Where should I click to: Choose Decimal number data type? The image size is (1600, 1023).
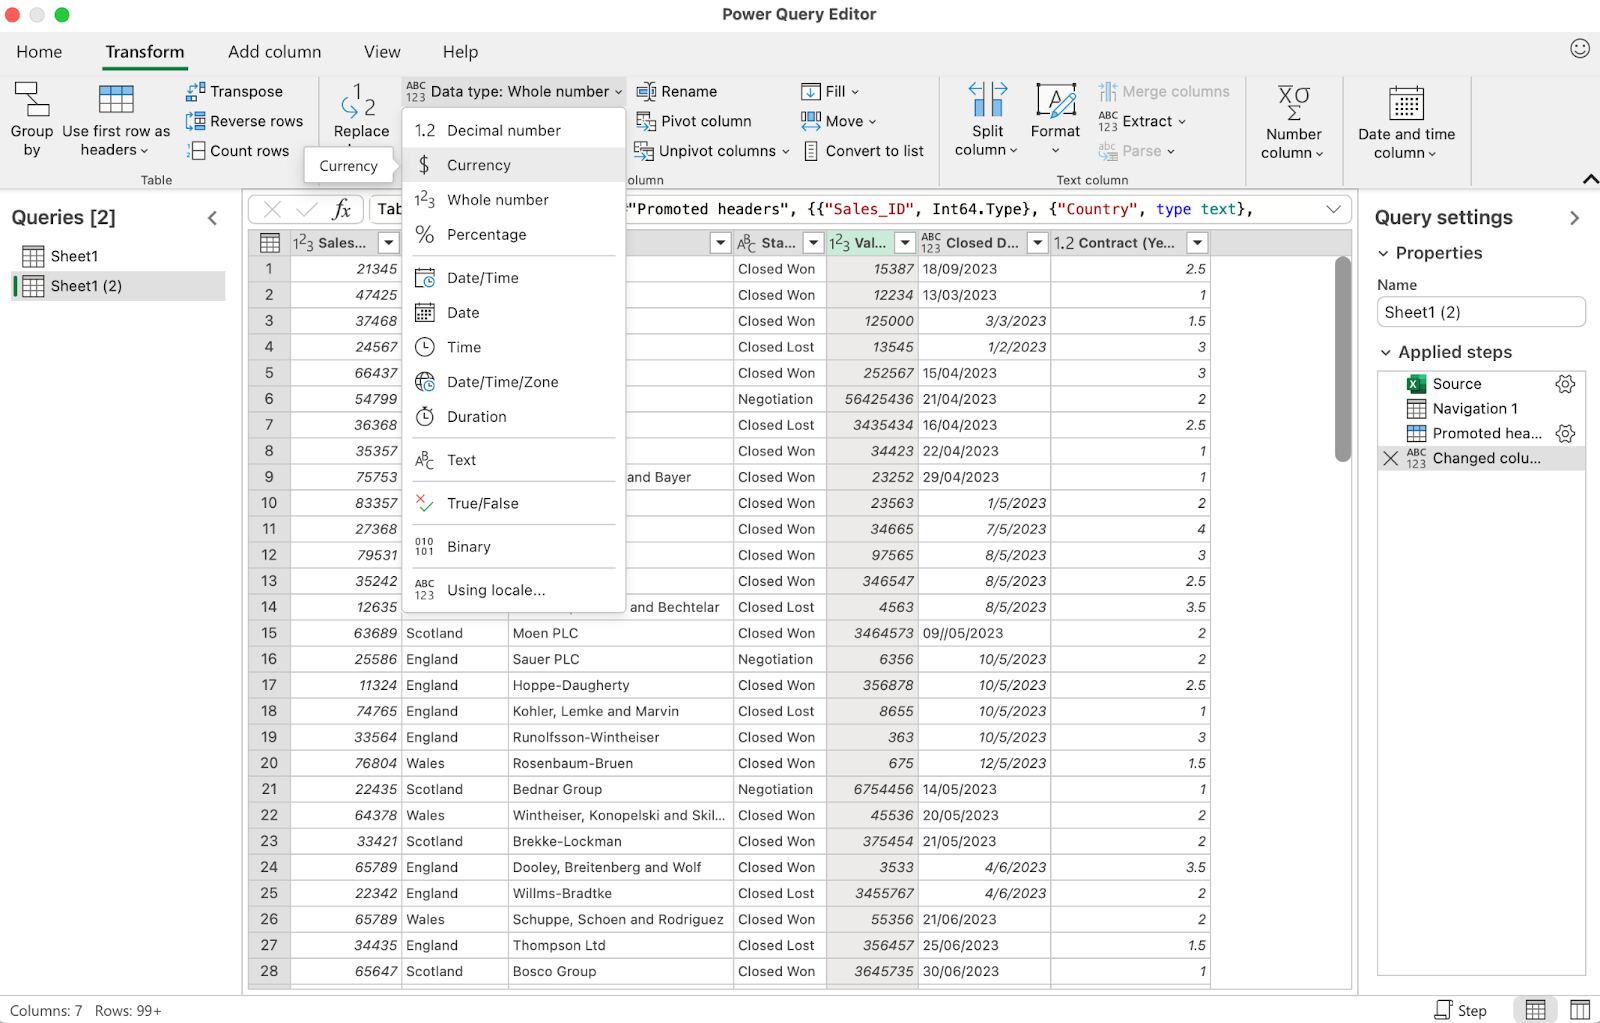pos(514,130)
